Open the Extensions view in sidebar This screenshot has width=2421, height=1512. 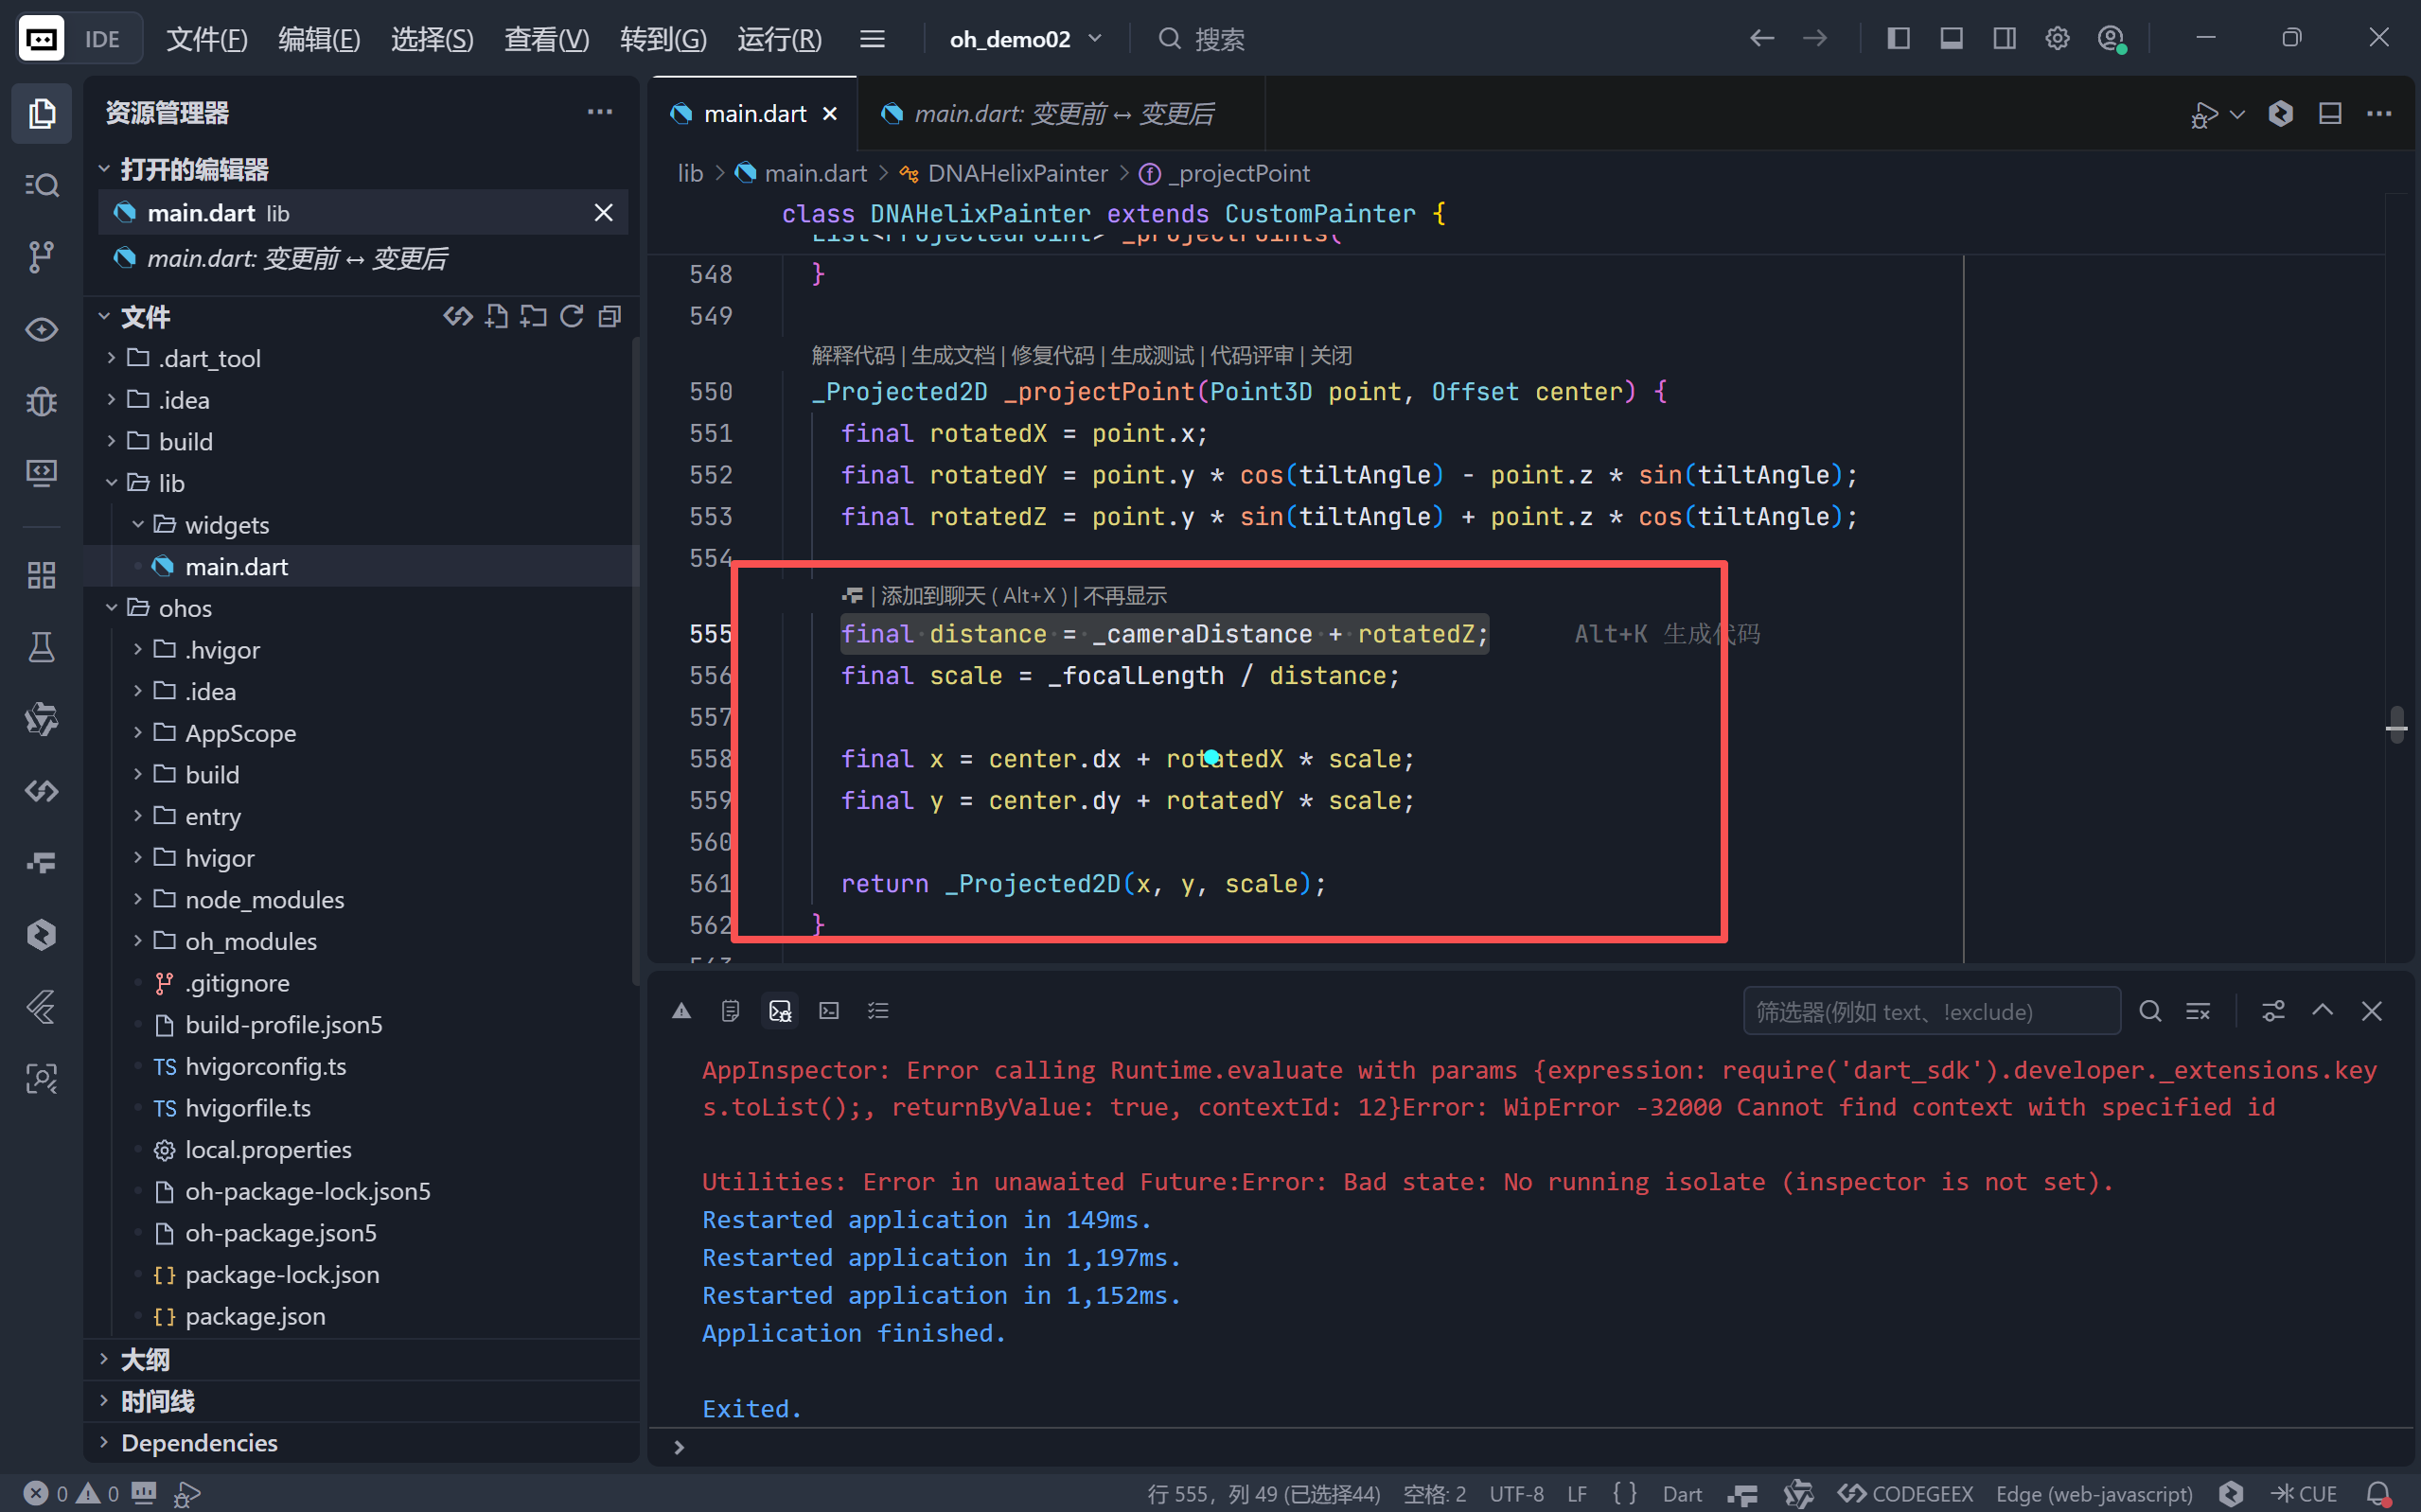pyautogui.click(x=41, y=575)
